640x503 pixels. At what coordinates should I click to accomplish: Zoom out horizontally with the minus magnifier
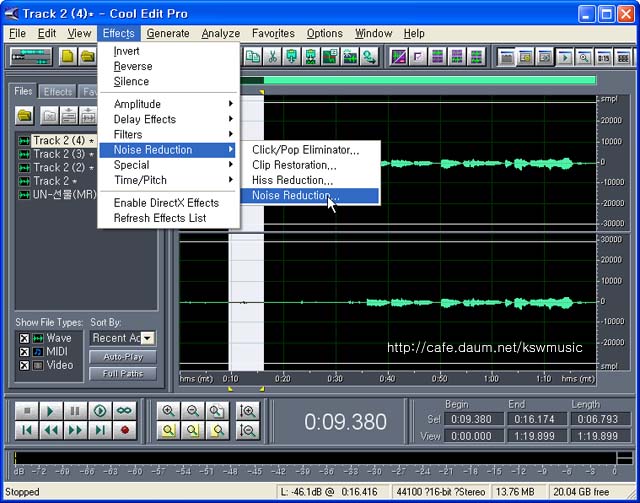click(193, 411)
